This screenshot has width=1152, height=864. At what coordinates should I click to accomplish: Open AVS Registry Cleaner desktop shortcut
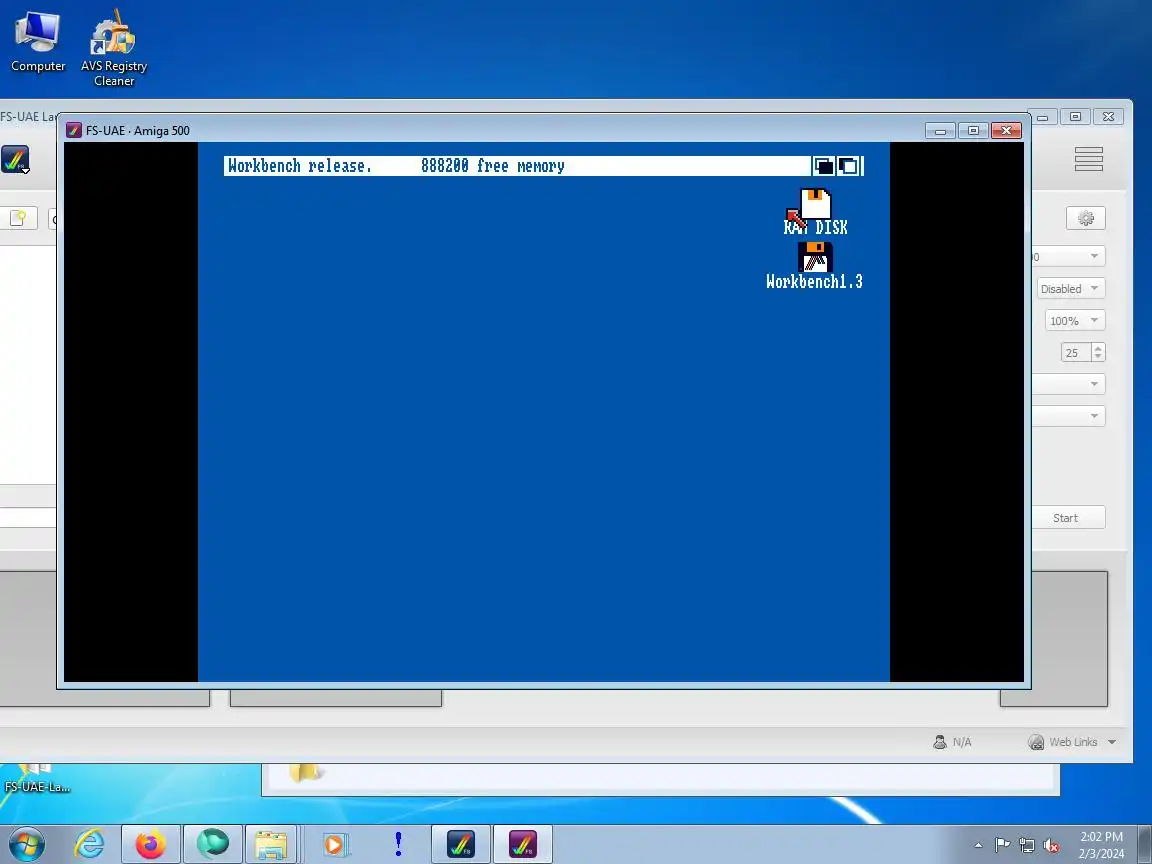pyautogui.click(x=114, y=48)
